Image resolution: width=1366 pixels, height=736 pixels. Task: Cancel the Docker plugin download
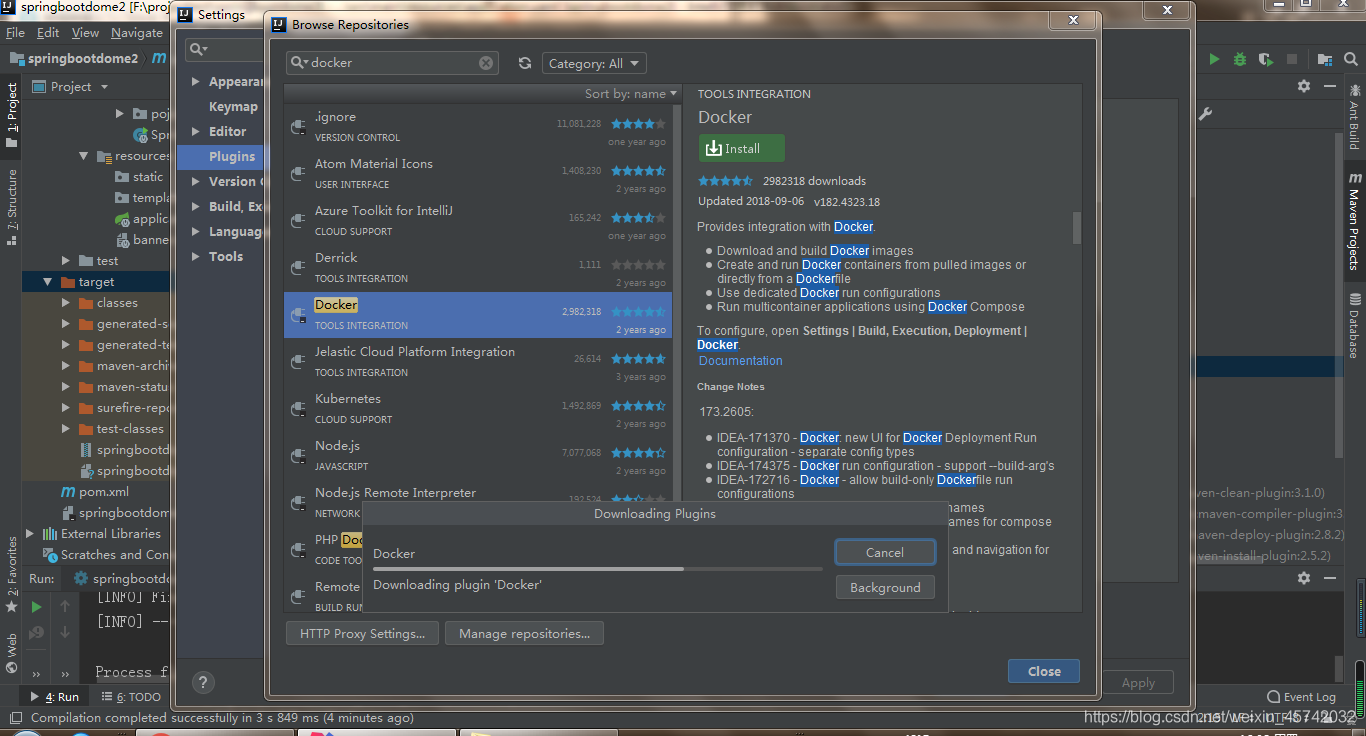click(x=885, y=552)
